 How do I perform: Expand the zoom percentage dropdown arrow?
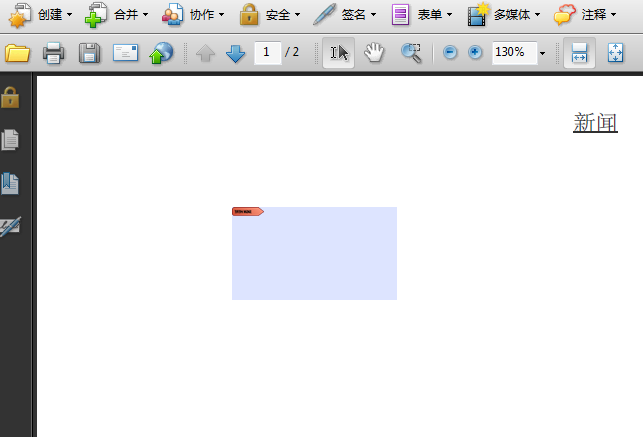tap(543, 53)
